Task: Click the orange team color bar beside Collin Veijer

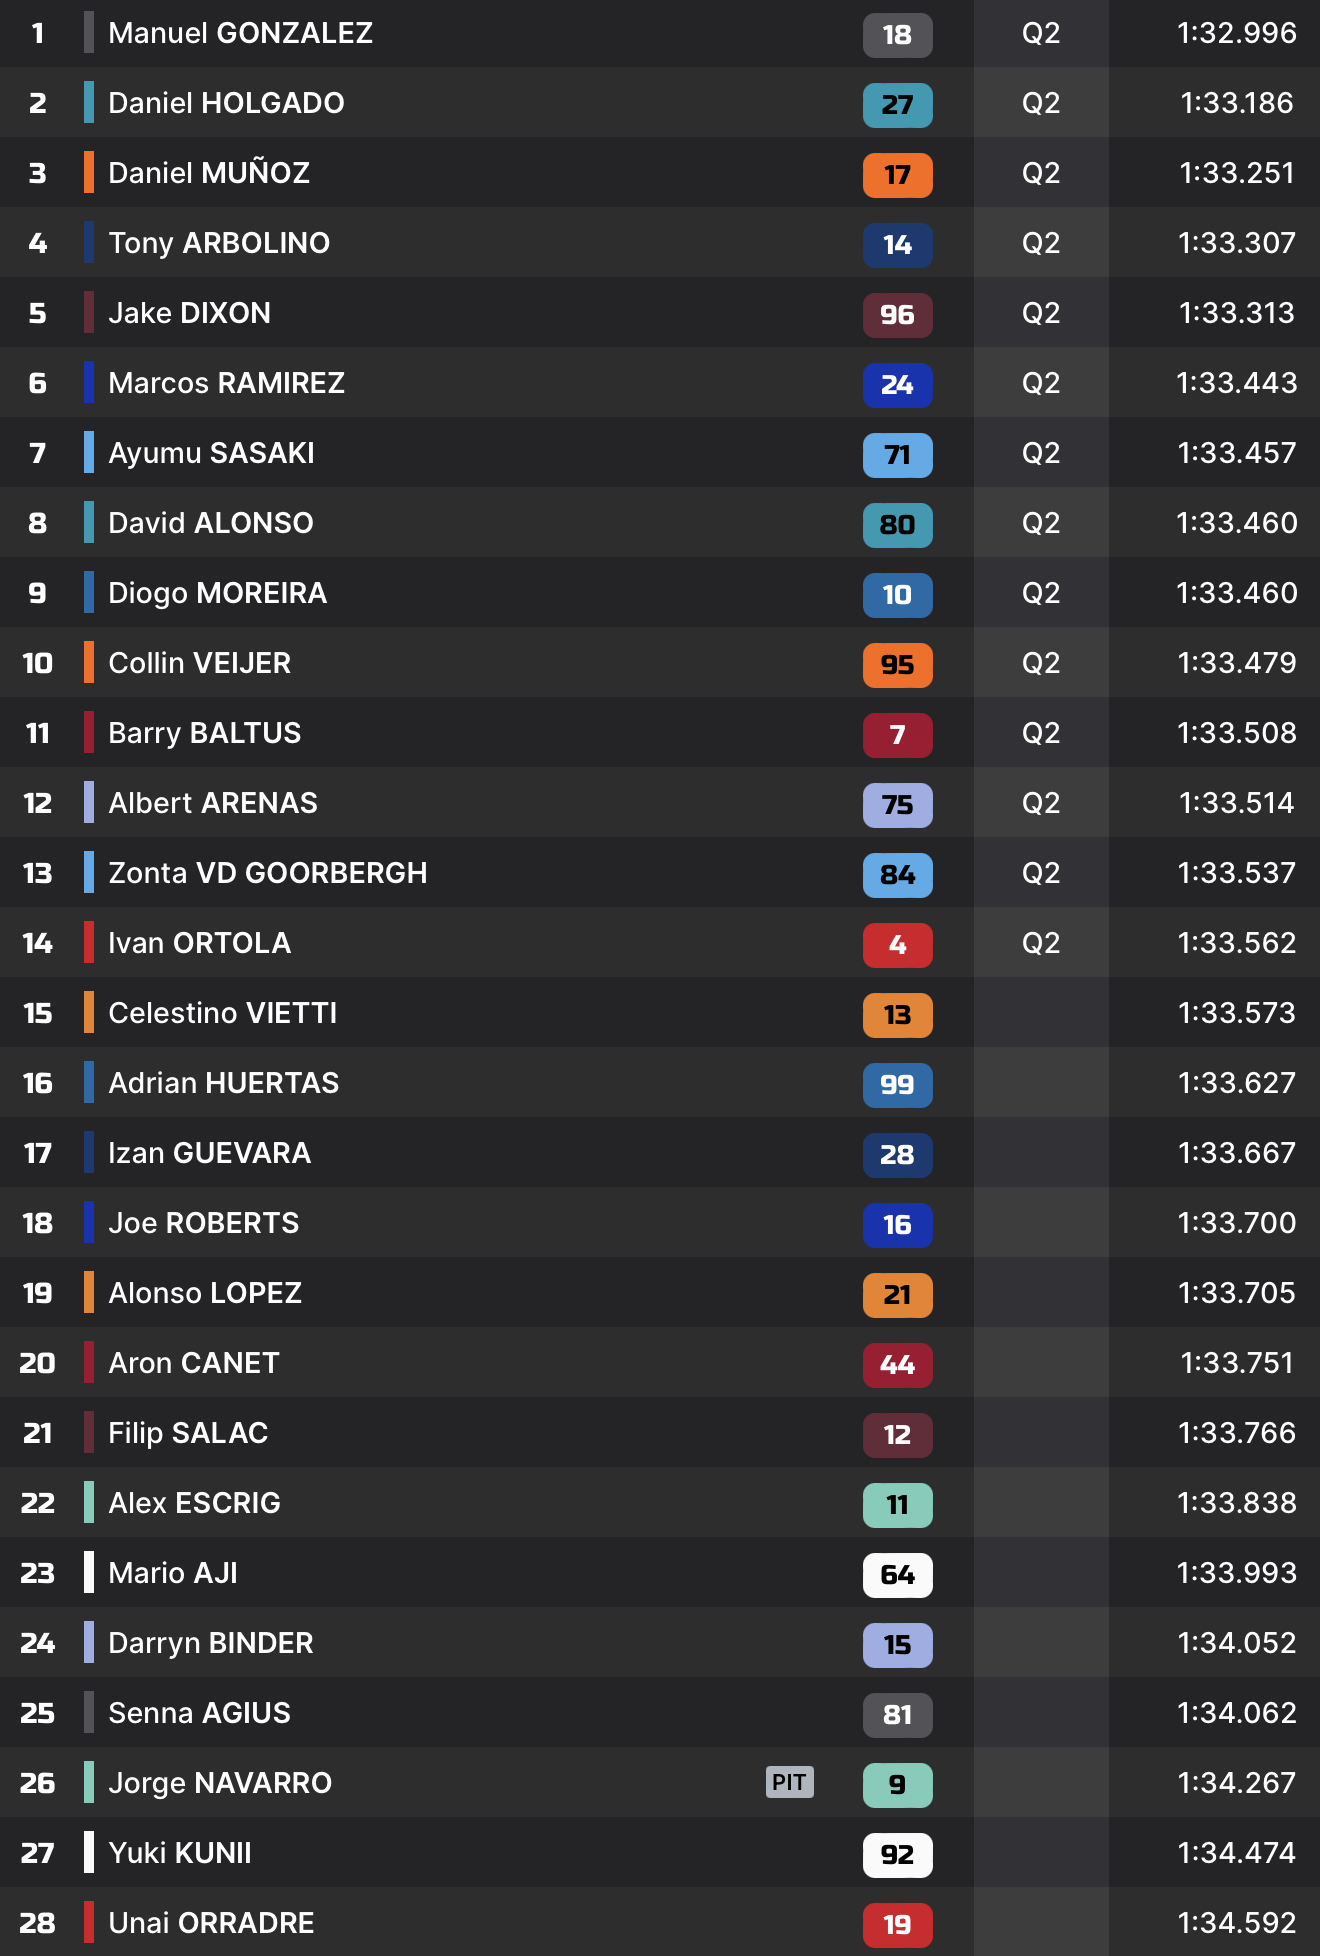Action: (89, 662)
